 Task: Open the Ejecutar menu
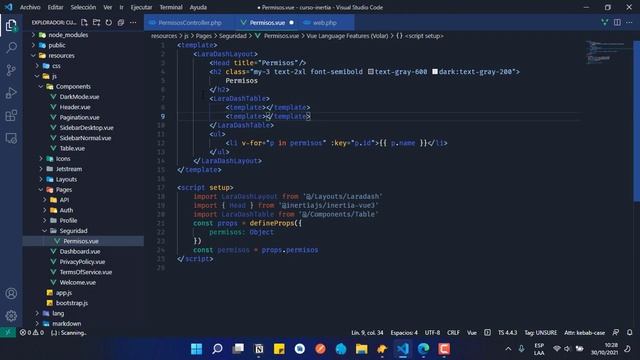pyautogui.click(x=141, y=7)
